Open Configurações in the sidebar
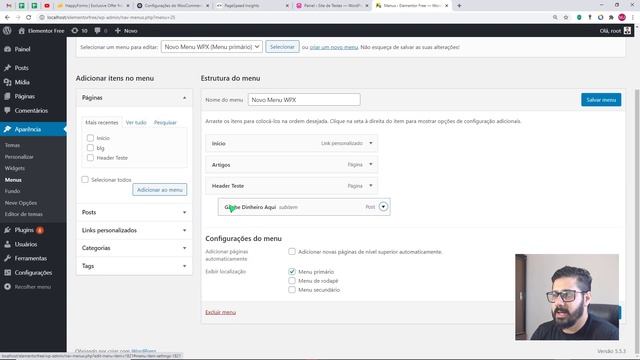Screen dimensions: 640x360 33,273
